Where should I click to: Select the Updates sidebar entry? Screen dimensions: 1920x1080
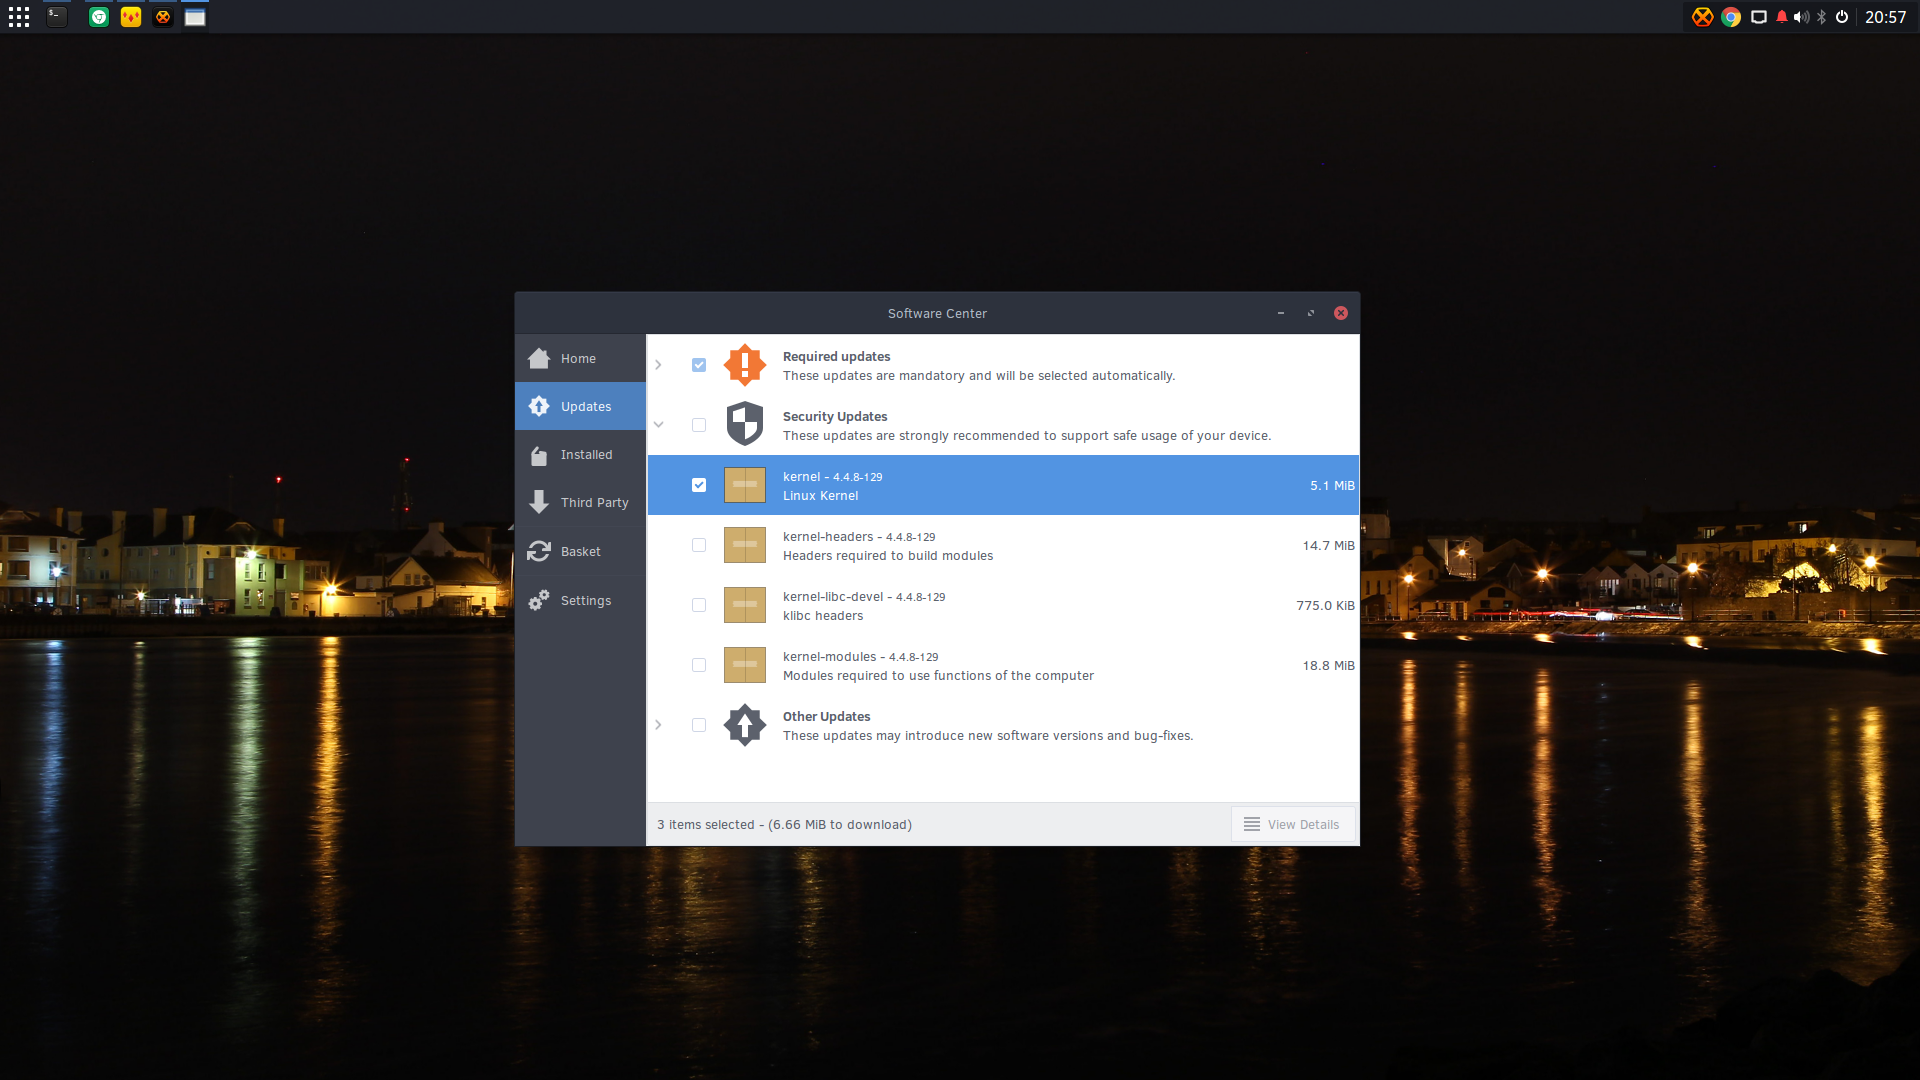pos(580,406)
